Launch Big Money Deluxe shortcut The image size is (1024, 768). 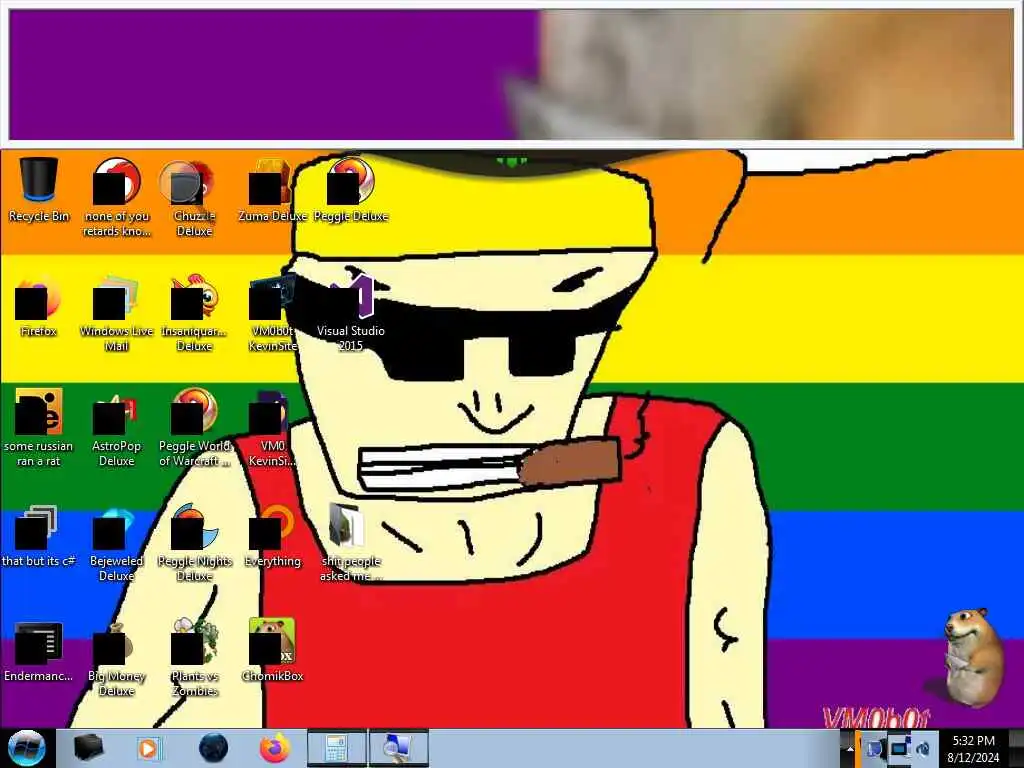coord(117,658)
